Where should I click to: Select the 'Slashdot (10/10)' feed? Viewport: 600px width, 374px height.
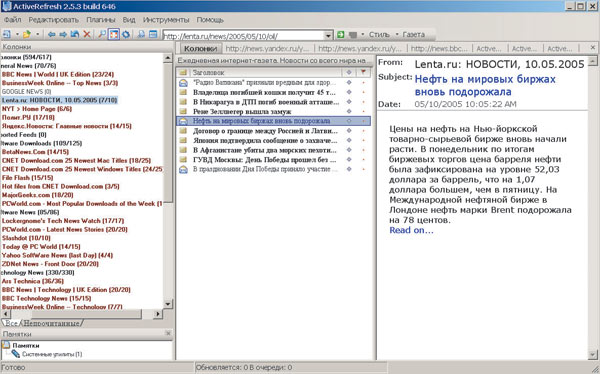click(x=26, y=238)
